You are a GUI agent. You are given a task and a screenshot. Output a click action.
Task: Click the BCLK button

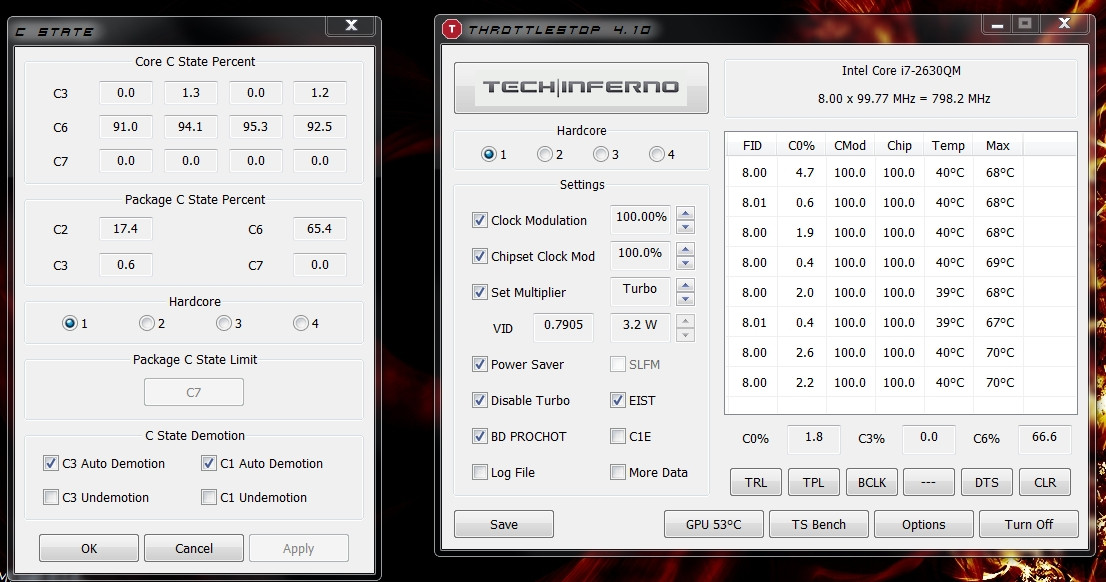872,483
